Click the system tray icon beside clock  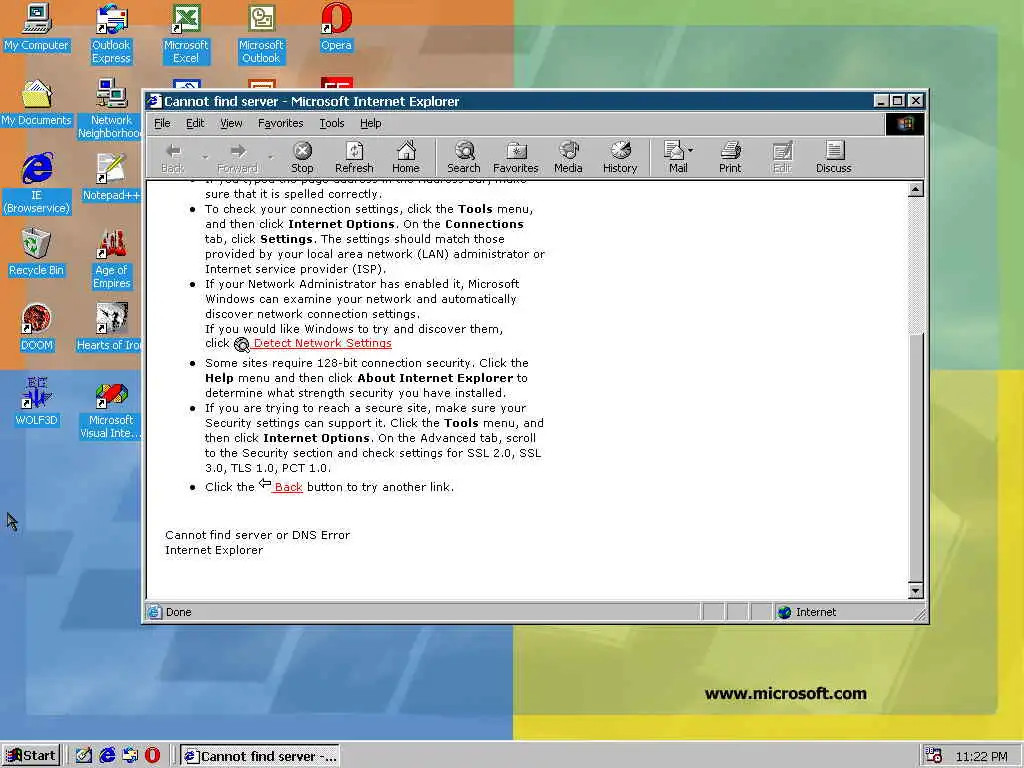coord(933,756)
